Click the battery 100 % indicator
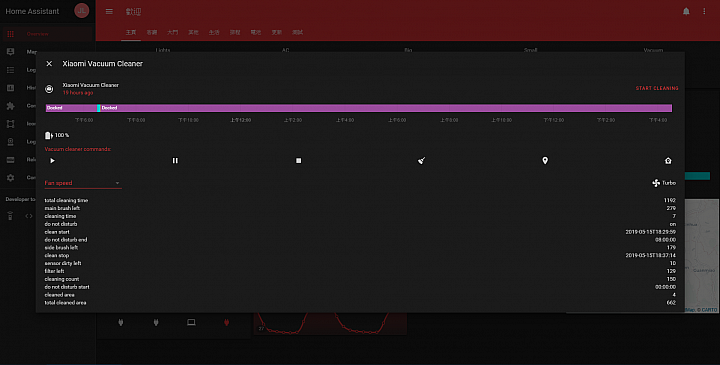This screenshot has height=365, width=720. click(57, 135)
